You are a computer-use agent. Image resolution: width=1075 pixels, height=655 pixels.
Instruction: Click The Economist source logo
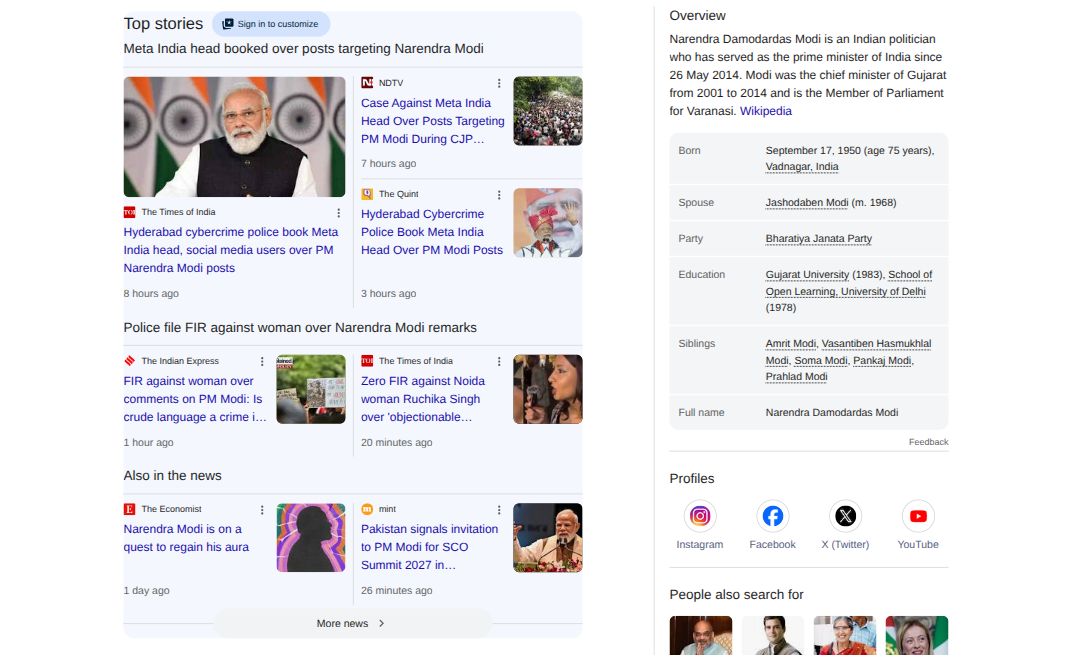click(x=130, y=509)
